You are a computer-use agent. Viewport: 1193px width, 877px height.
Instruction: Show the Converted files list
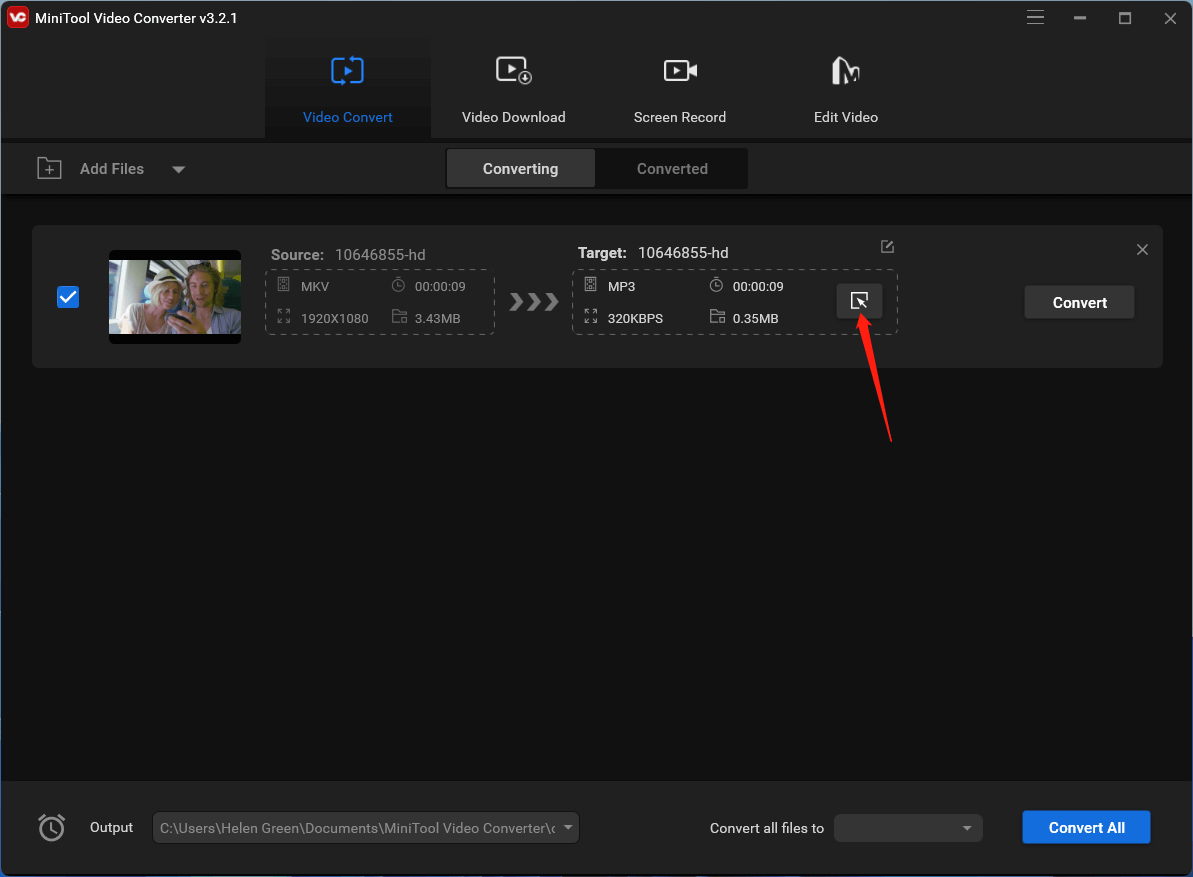(672, 168)
